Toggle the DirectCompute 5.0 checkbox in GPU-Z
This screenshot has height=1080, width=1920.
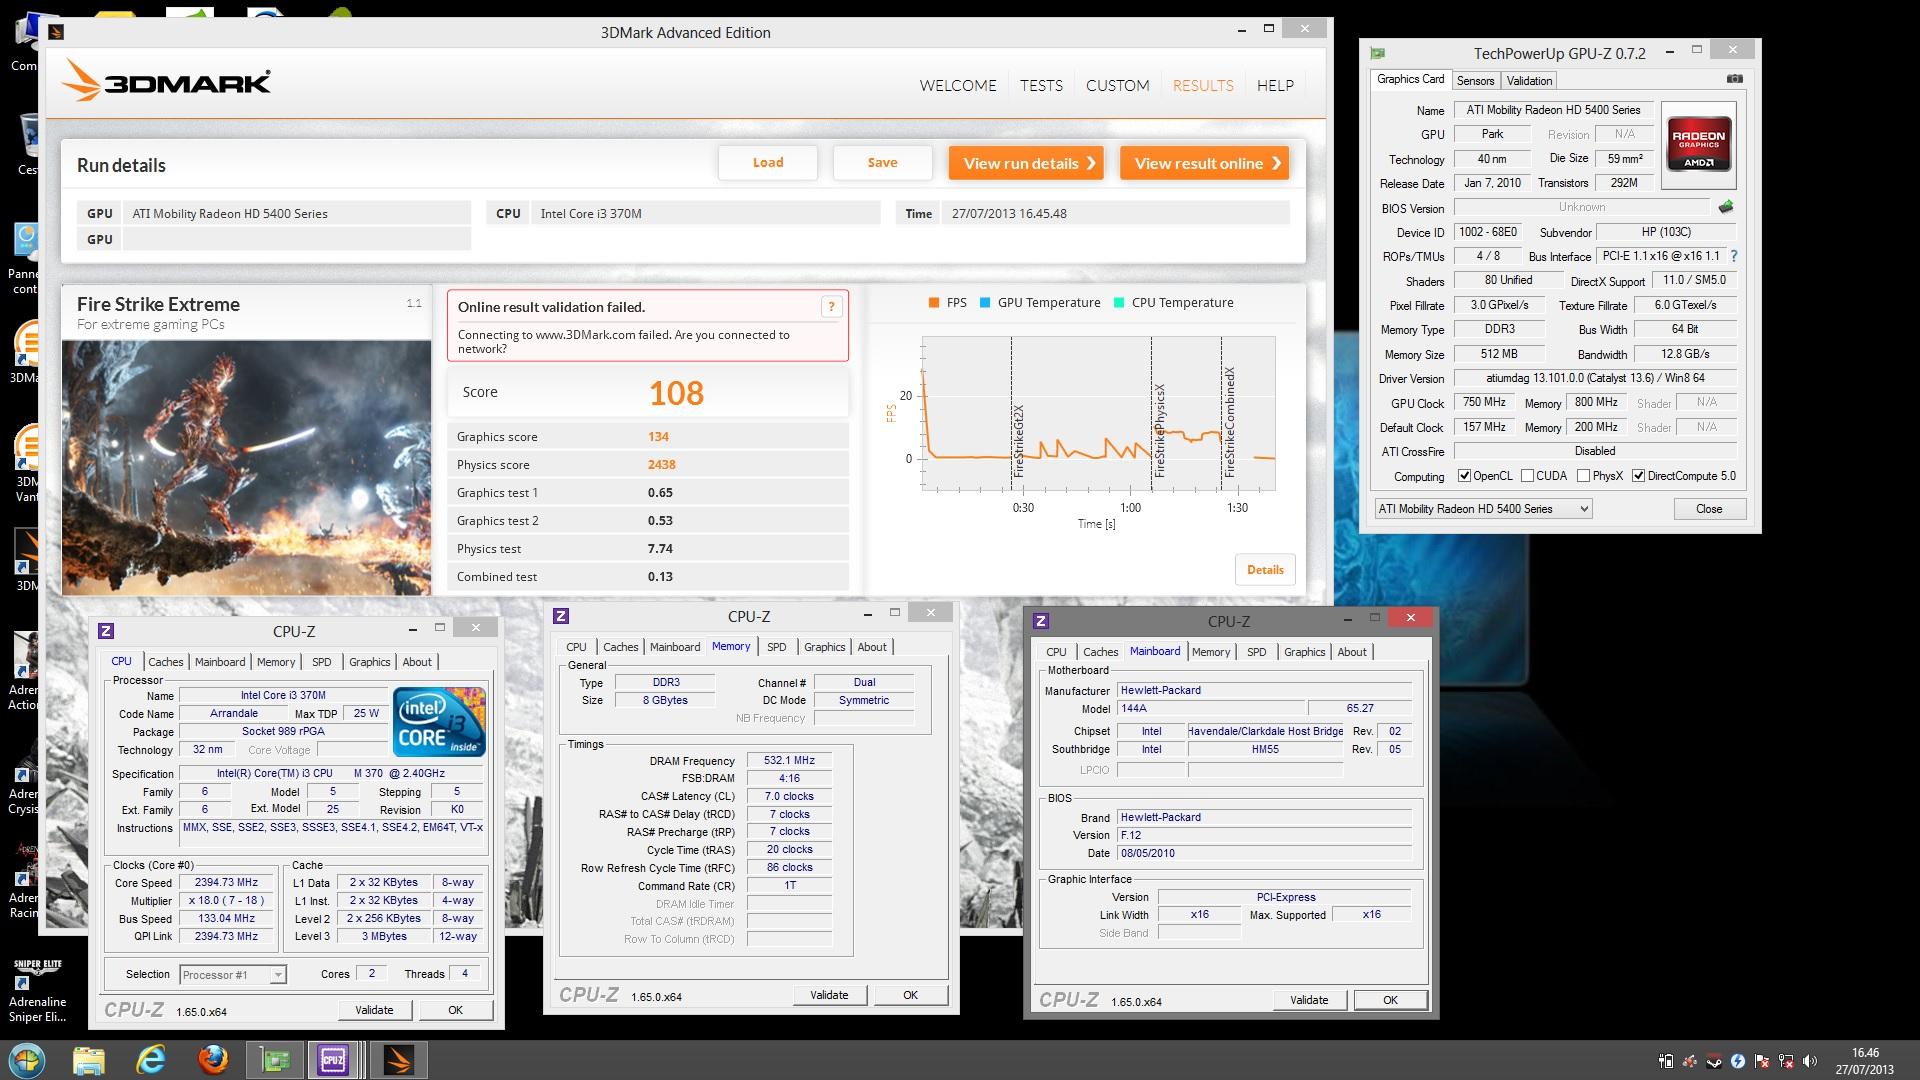[1638, 476]
